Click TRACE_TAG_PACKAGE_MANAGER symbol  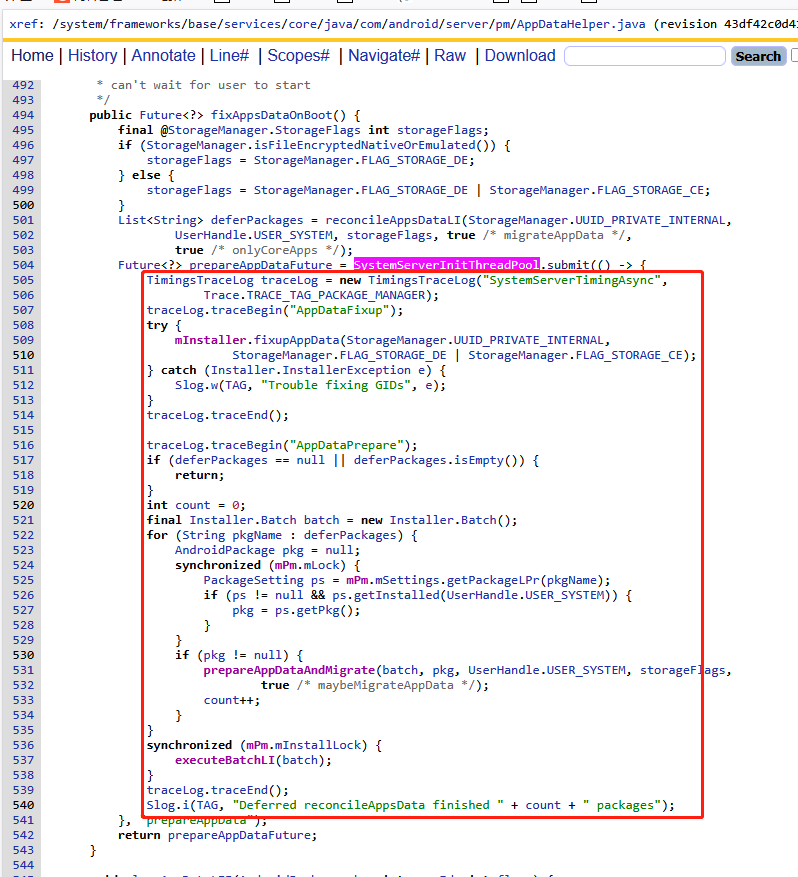tap(336, 295)
